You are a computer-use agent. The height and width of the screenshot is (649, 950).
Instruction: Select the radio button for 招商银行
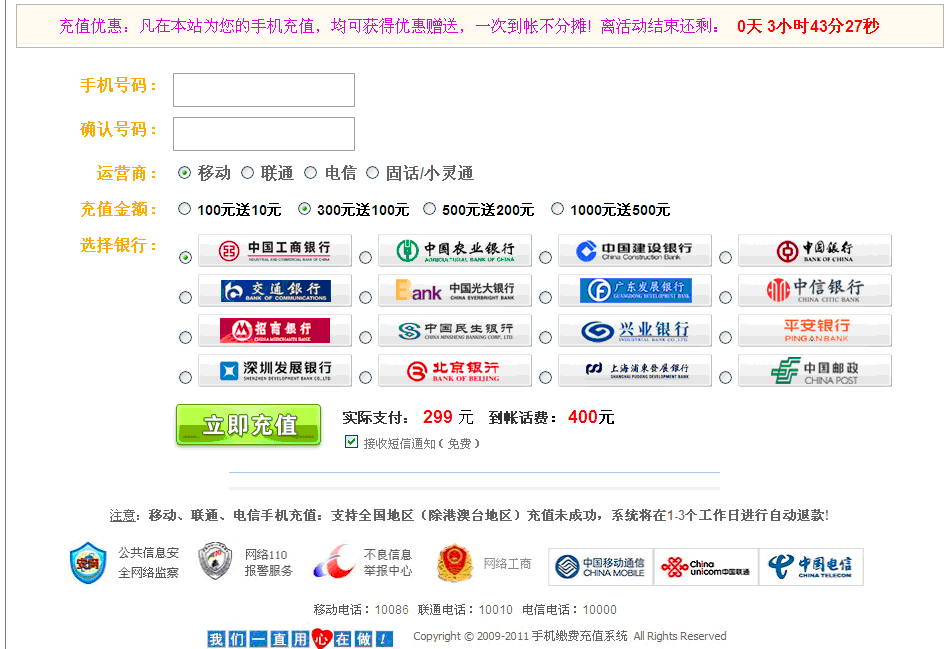(x=185, y=338)
